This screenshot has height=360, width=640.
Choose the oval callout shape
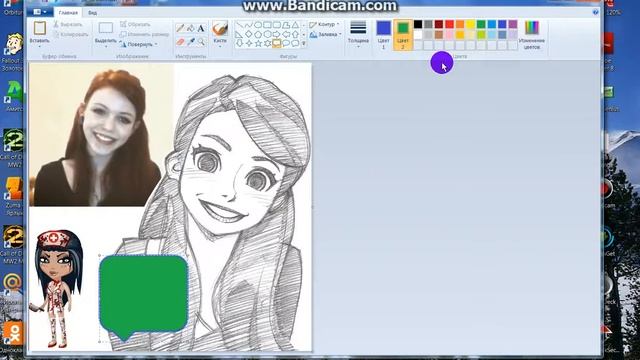click(286, 43)
